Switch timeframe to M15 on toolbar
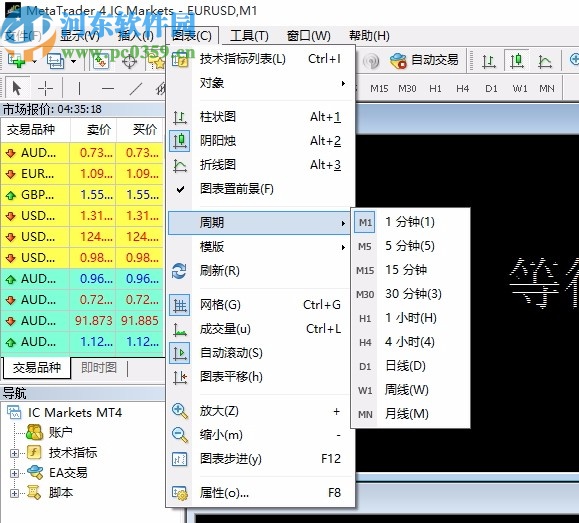The image size is (579, 523). [379, 89]
